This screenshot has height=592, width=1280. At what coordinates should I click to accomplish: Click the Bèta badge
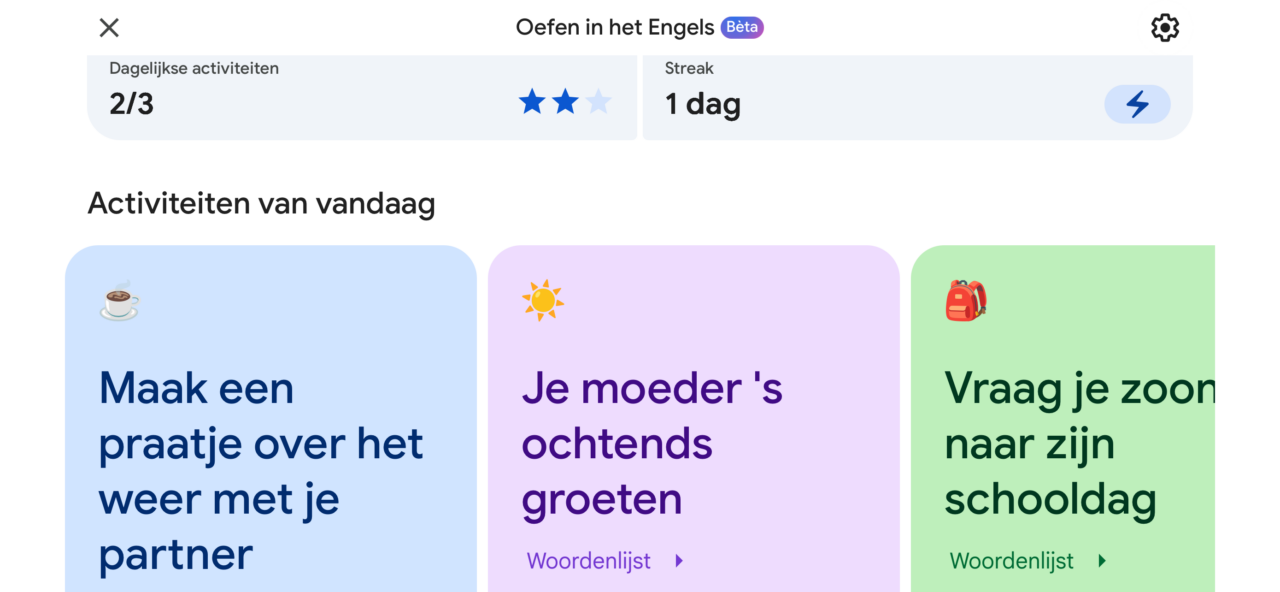[x=742, y=28]
